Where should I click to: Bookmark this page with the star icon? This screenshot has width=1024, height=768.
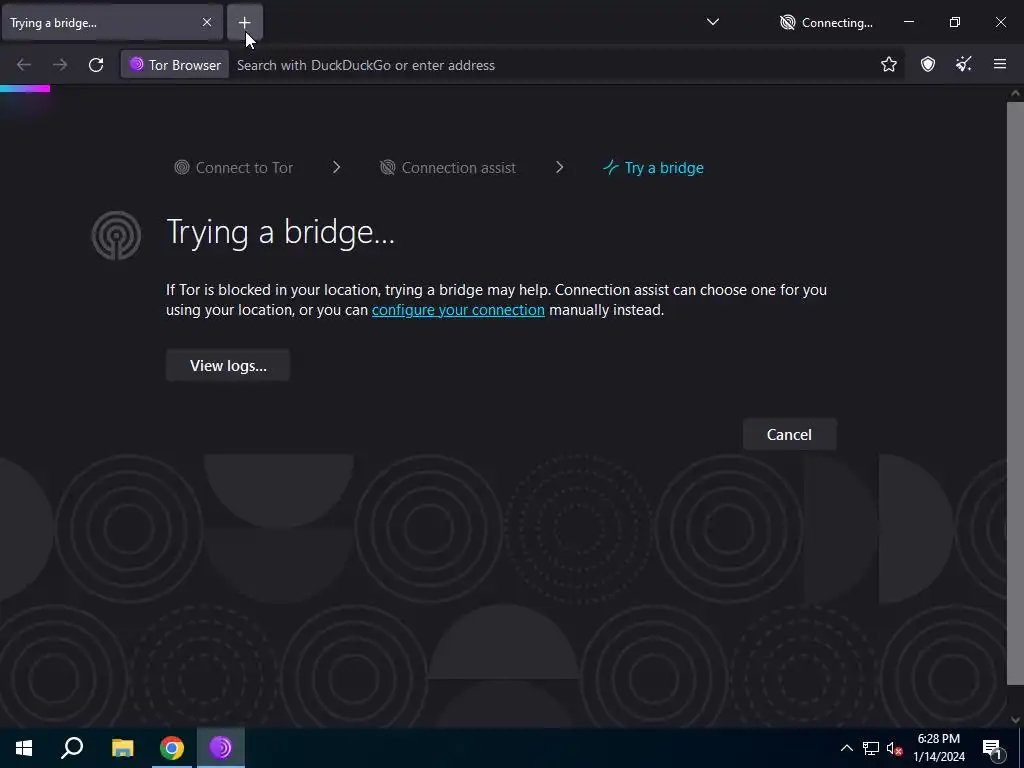point(888,64)
